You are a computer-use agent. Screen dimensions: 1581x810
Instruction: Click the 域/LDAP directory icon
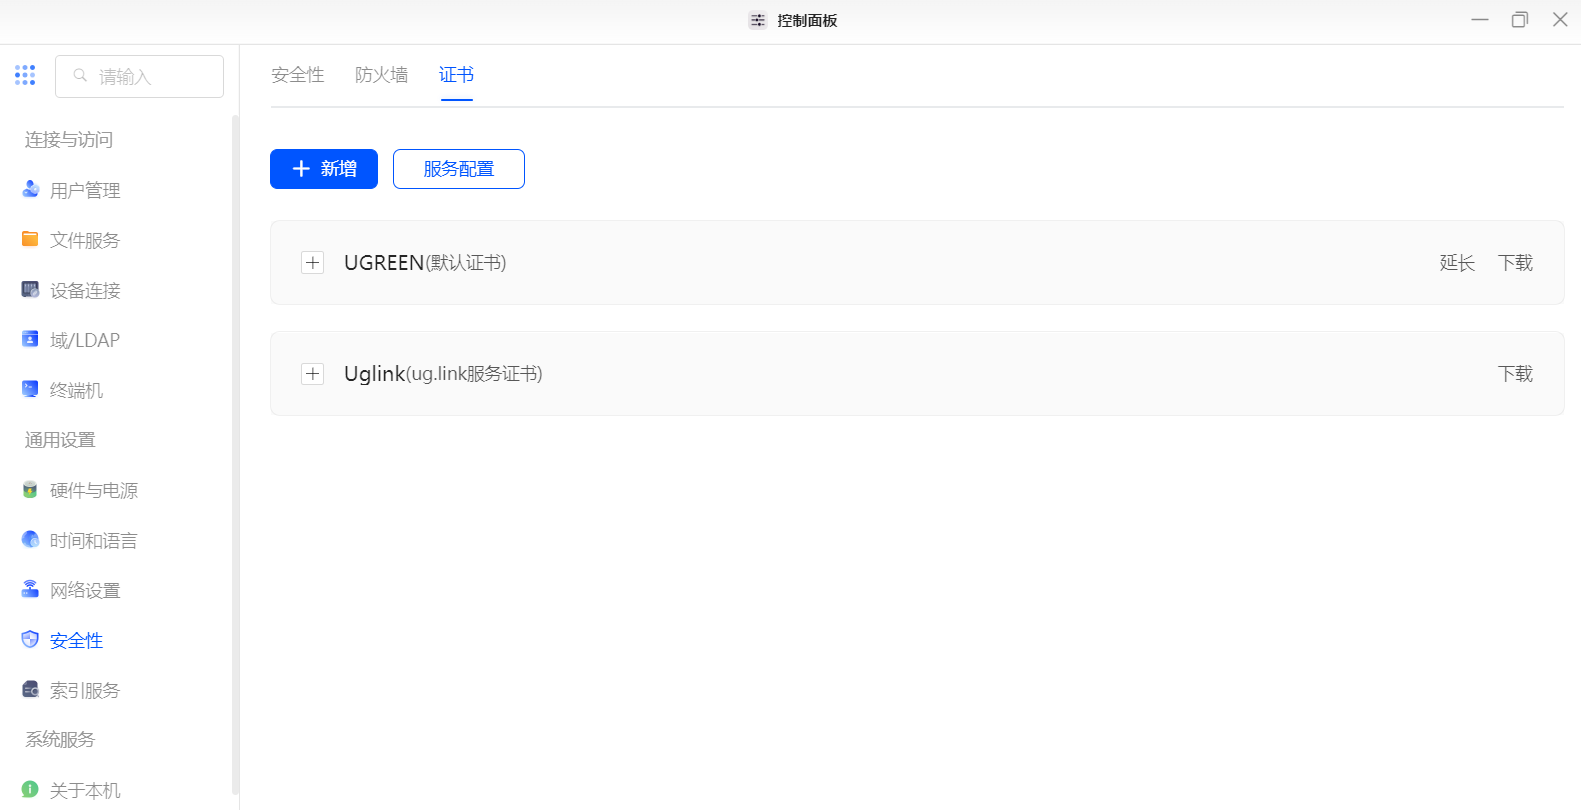(x=30, y=339)
